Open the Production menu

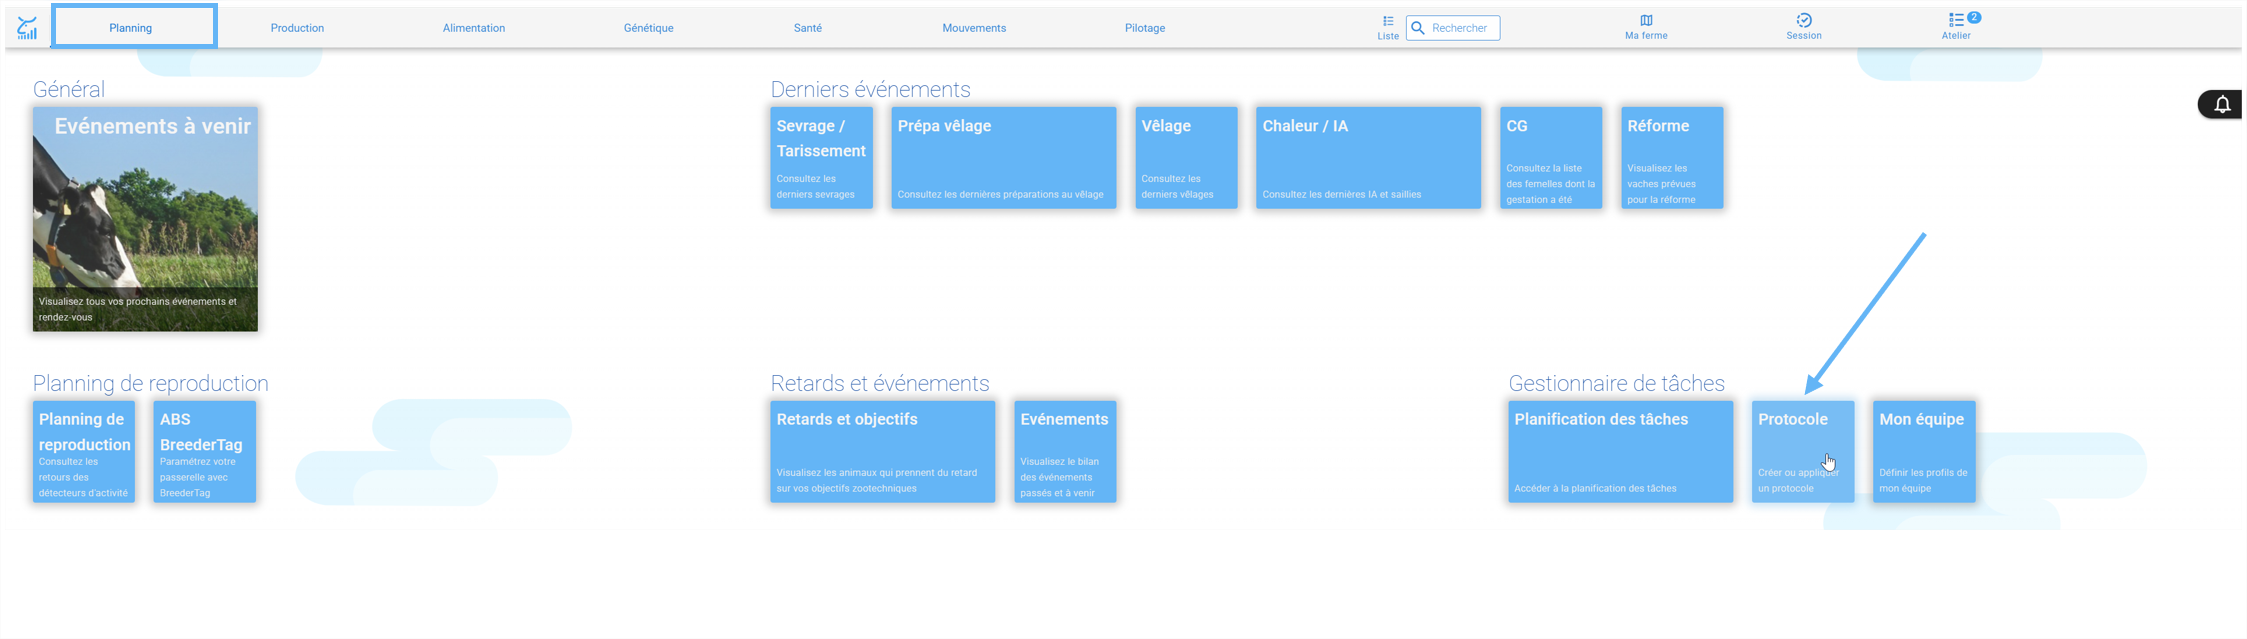pyautogui.click(x=297, y=28)
